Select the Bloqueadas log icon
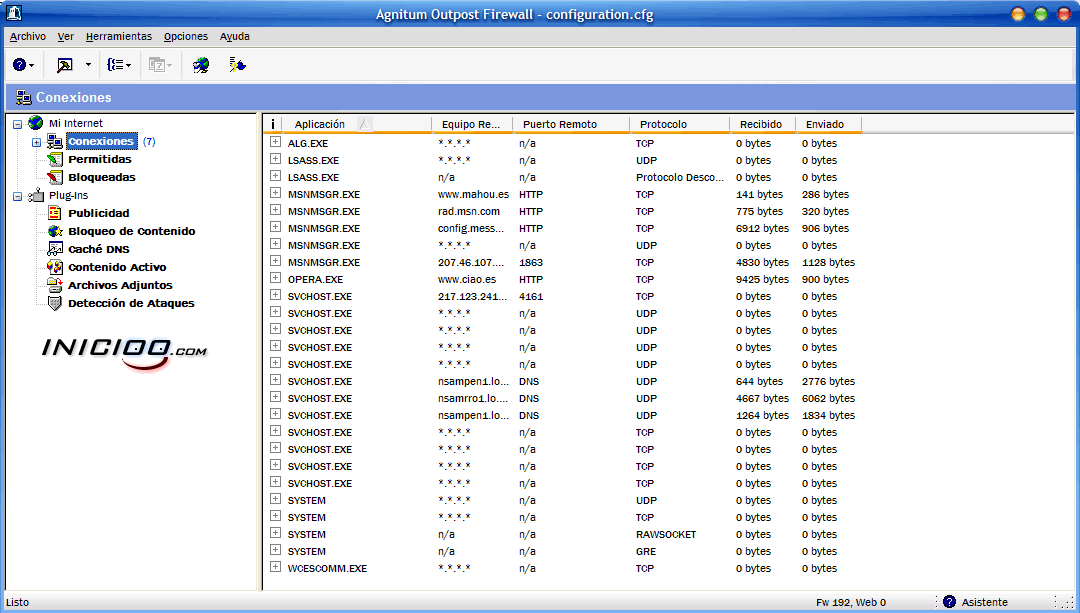Screen dimensions: 1080x613 [55, 177]
